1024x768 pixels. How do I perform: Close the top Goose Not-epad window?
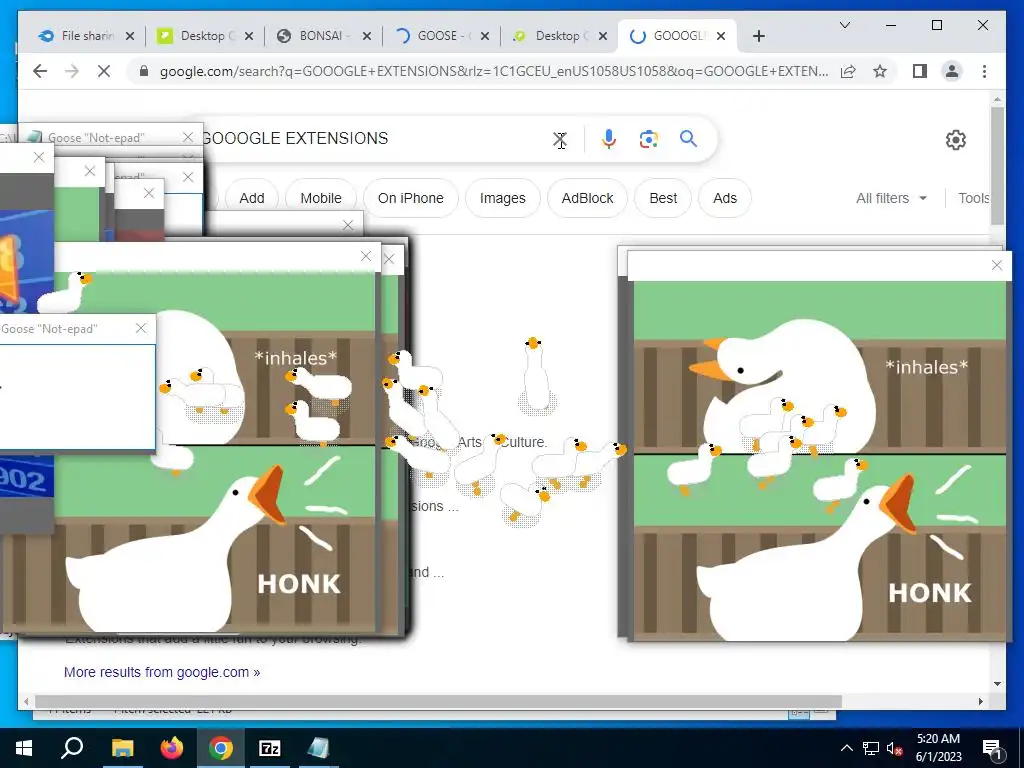point(188,137)
